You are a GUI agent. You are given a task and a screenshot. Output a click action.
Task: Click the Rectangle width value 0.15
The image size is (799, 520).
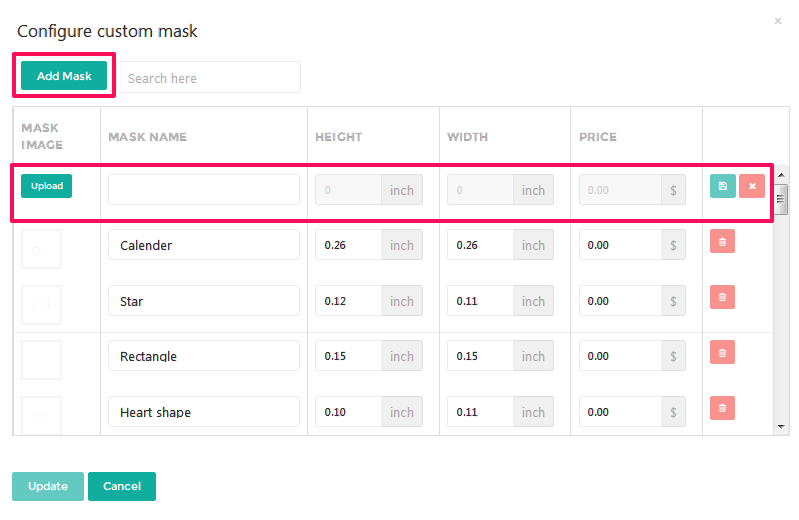[x=480, y=356]
